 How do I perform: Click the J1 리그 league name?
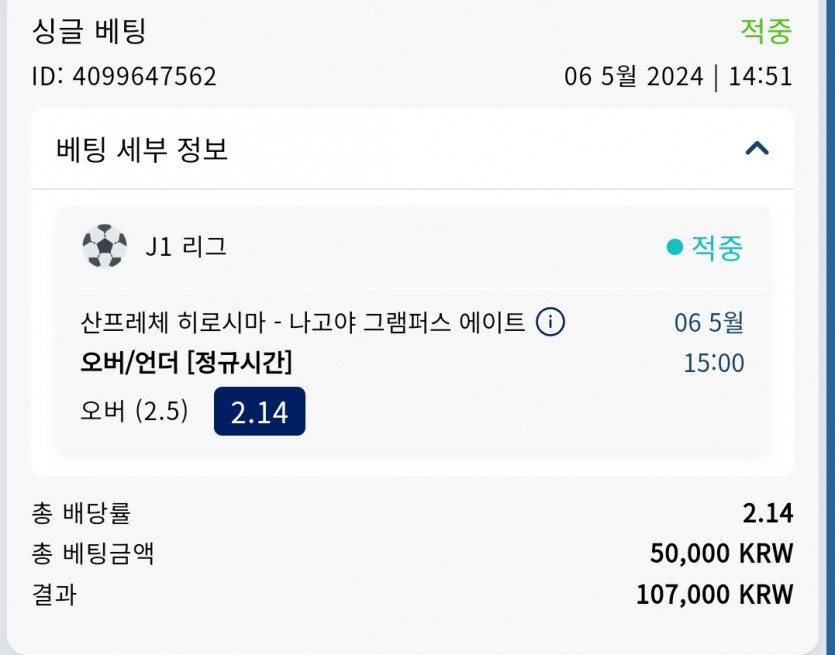pyautogui.click(x=186, y=247)
